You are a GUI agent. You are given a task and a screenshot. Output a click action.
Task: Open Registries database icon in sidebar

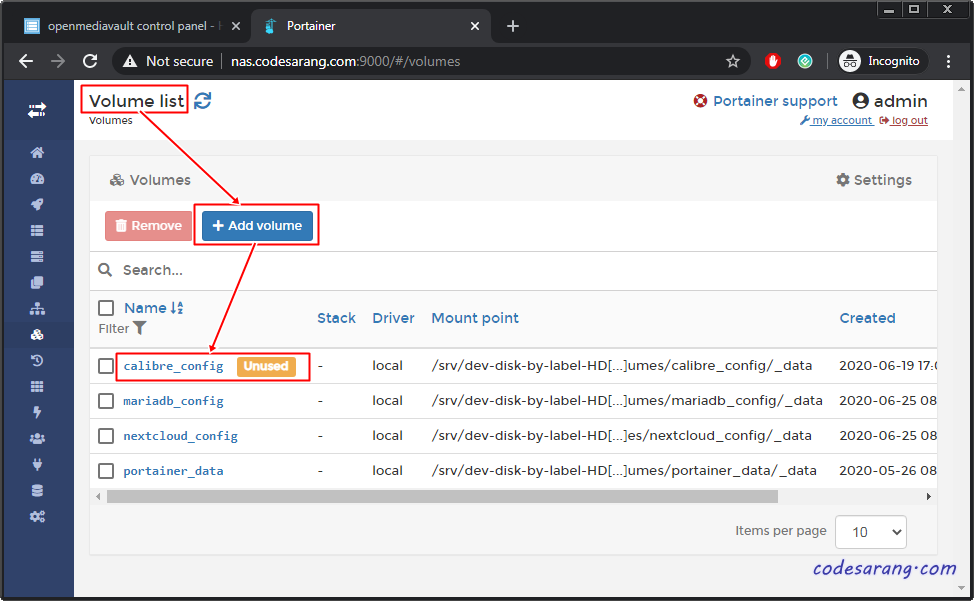coord(37,490)
